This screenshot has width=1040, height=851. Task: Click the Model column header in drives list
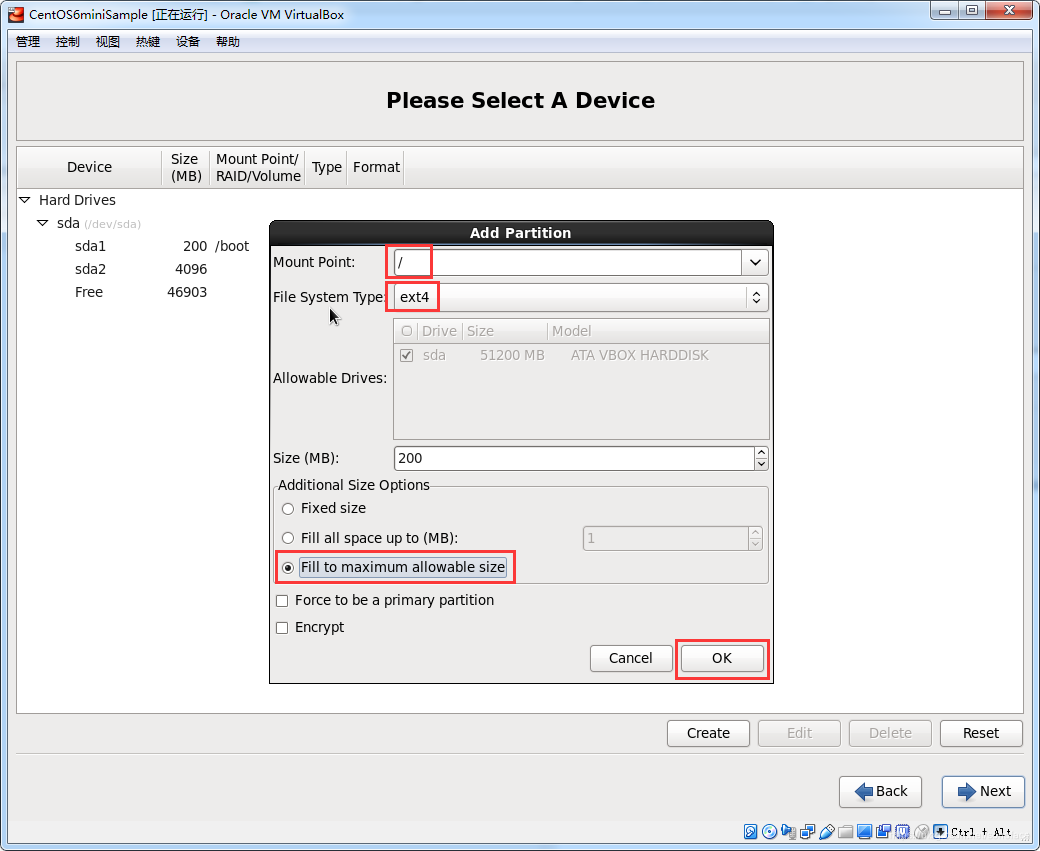tap(658, 331)
